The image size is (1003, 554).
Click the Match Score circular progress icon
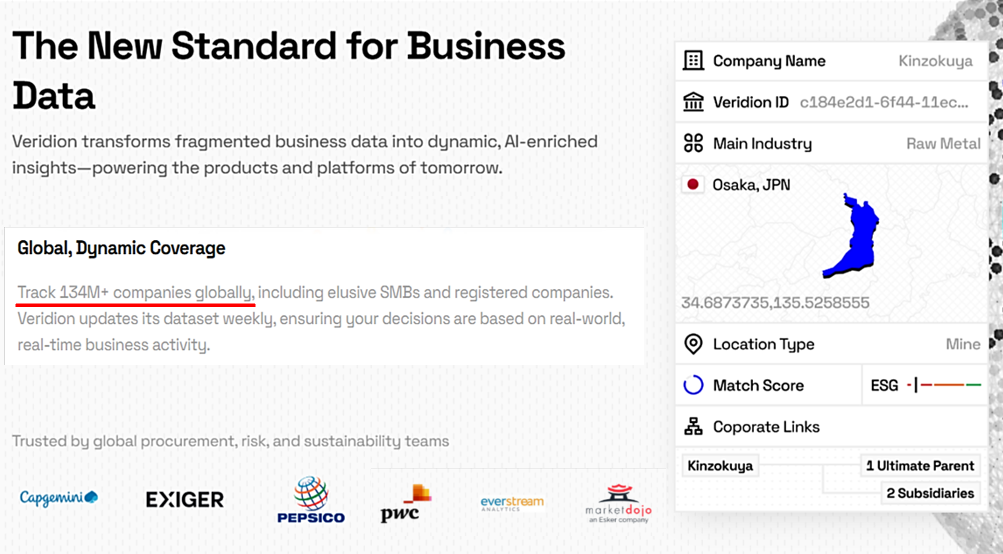(x=693, y=385)
